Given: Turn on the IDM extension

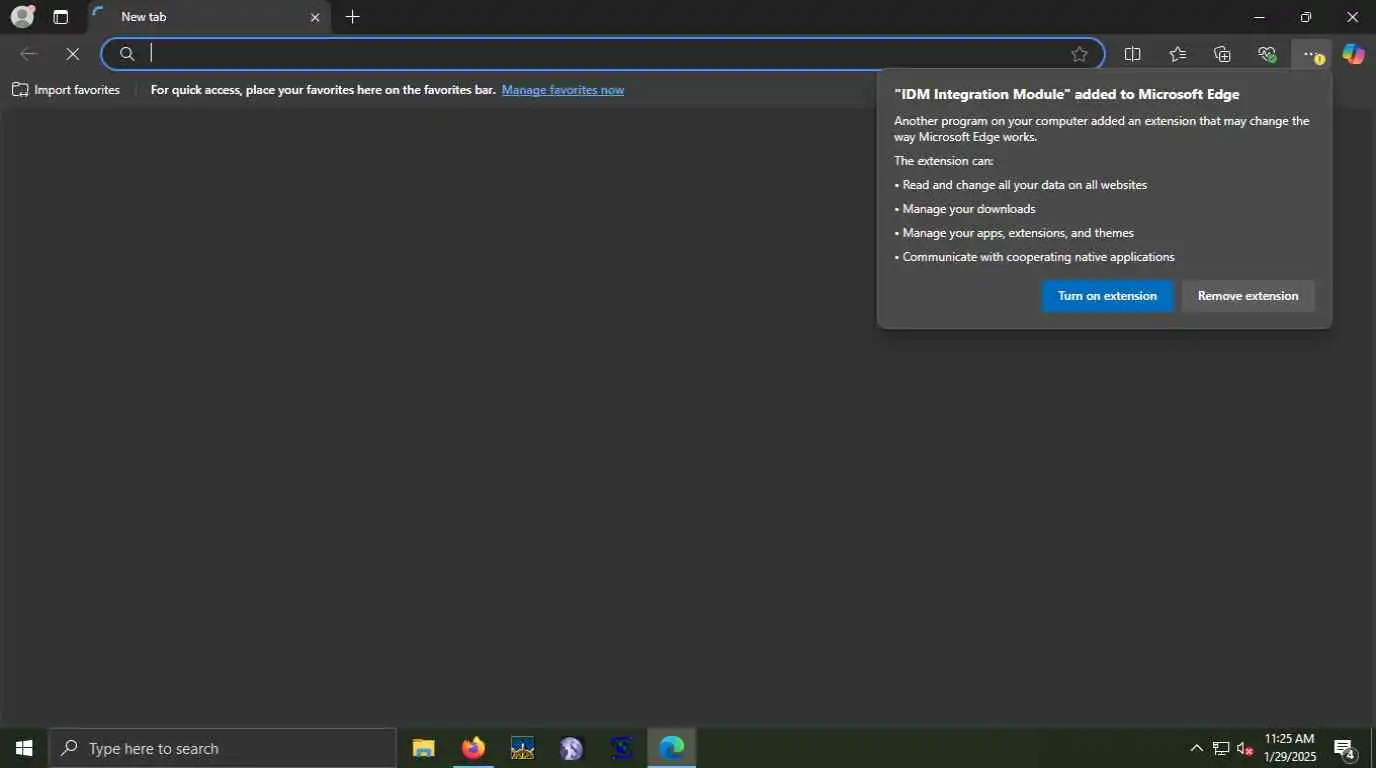Looking at the screenshot, I should (x=1107, y=296).
